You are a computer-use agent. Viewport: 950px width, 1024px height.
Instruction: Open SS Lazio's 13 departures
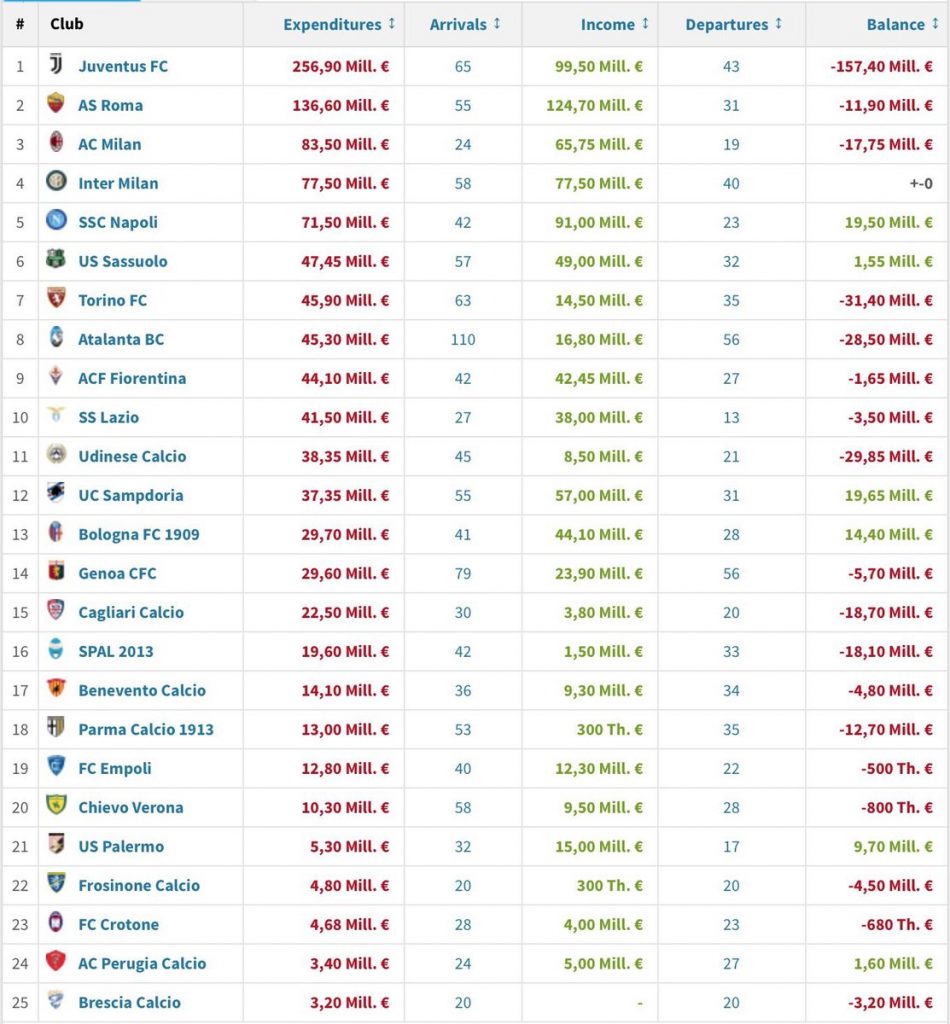click(731, 417)
